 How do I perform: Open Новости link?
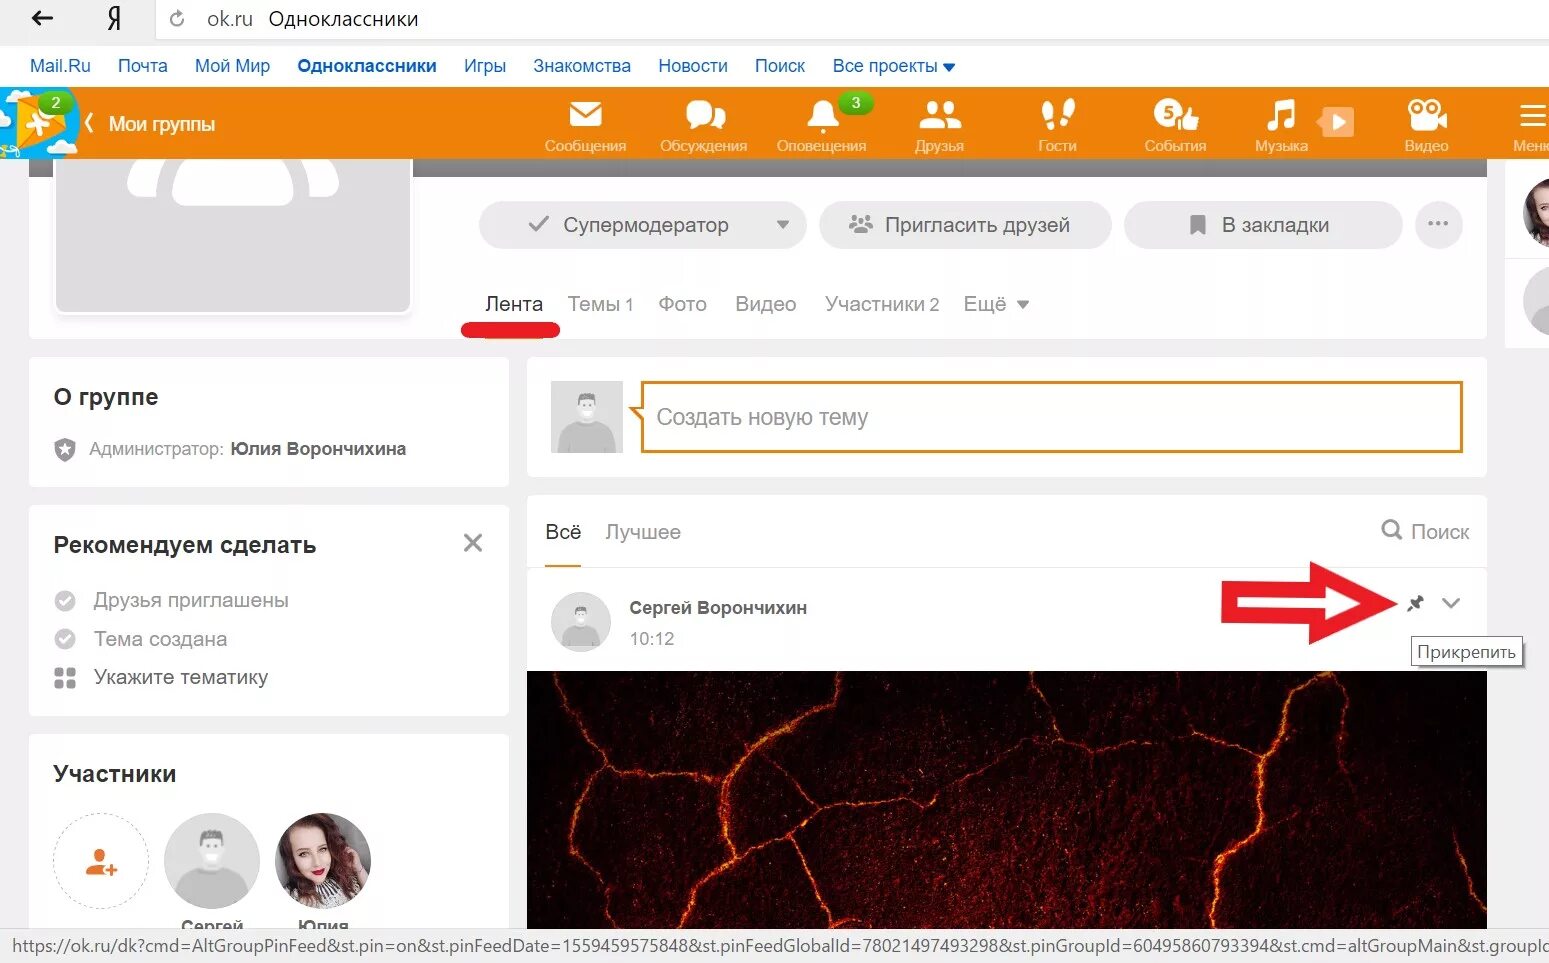(693, 66)
